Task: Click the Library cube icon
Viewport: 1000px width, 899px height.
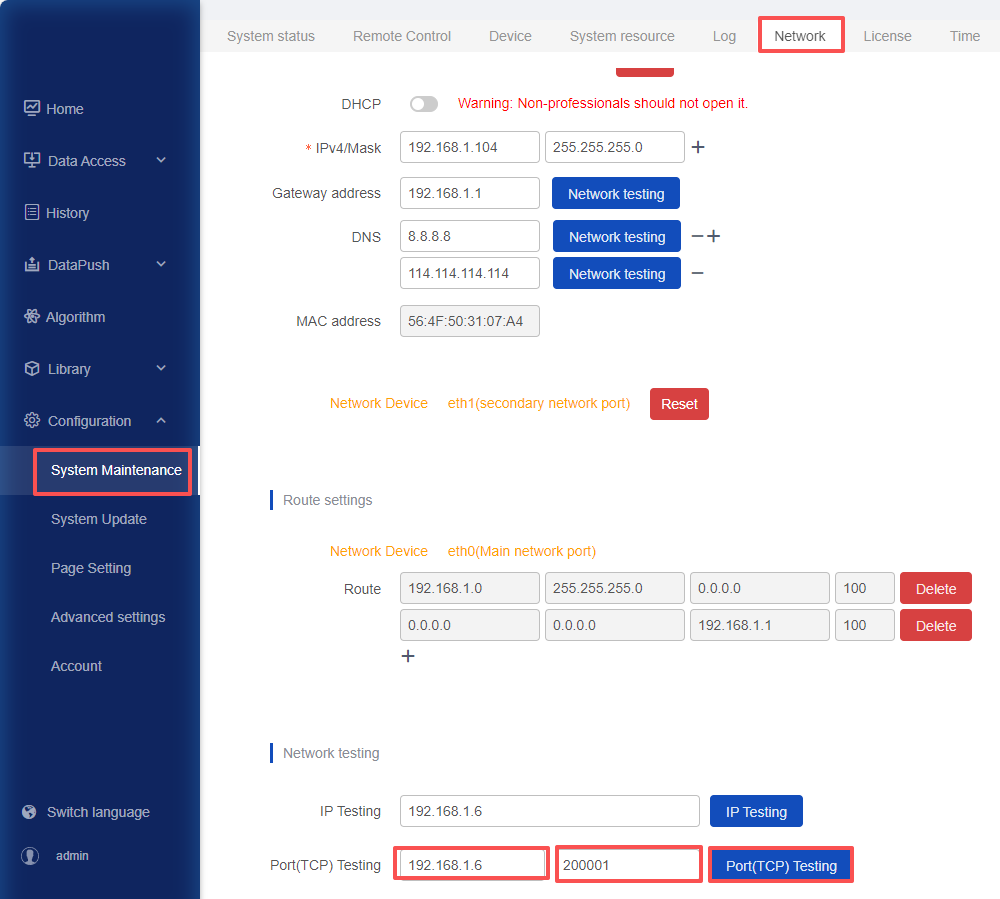Action: coord(32,368)
